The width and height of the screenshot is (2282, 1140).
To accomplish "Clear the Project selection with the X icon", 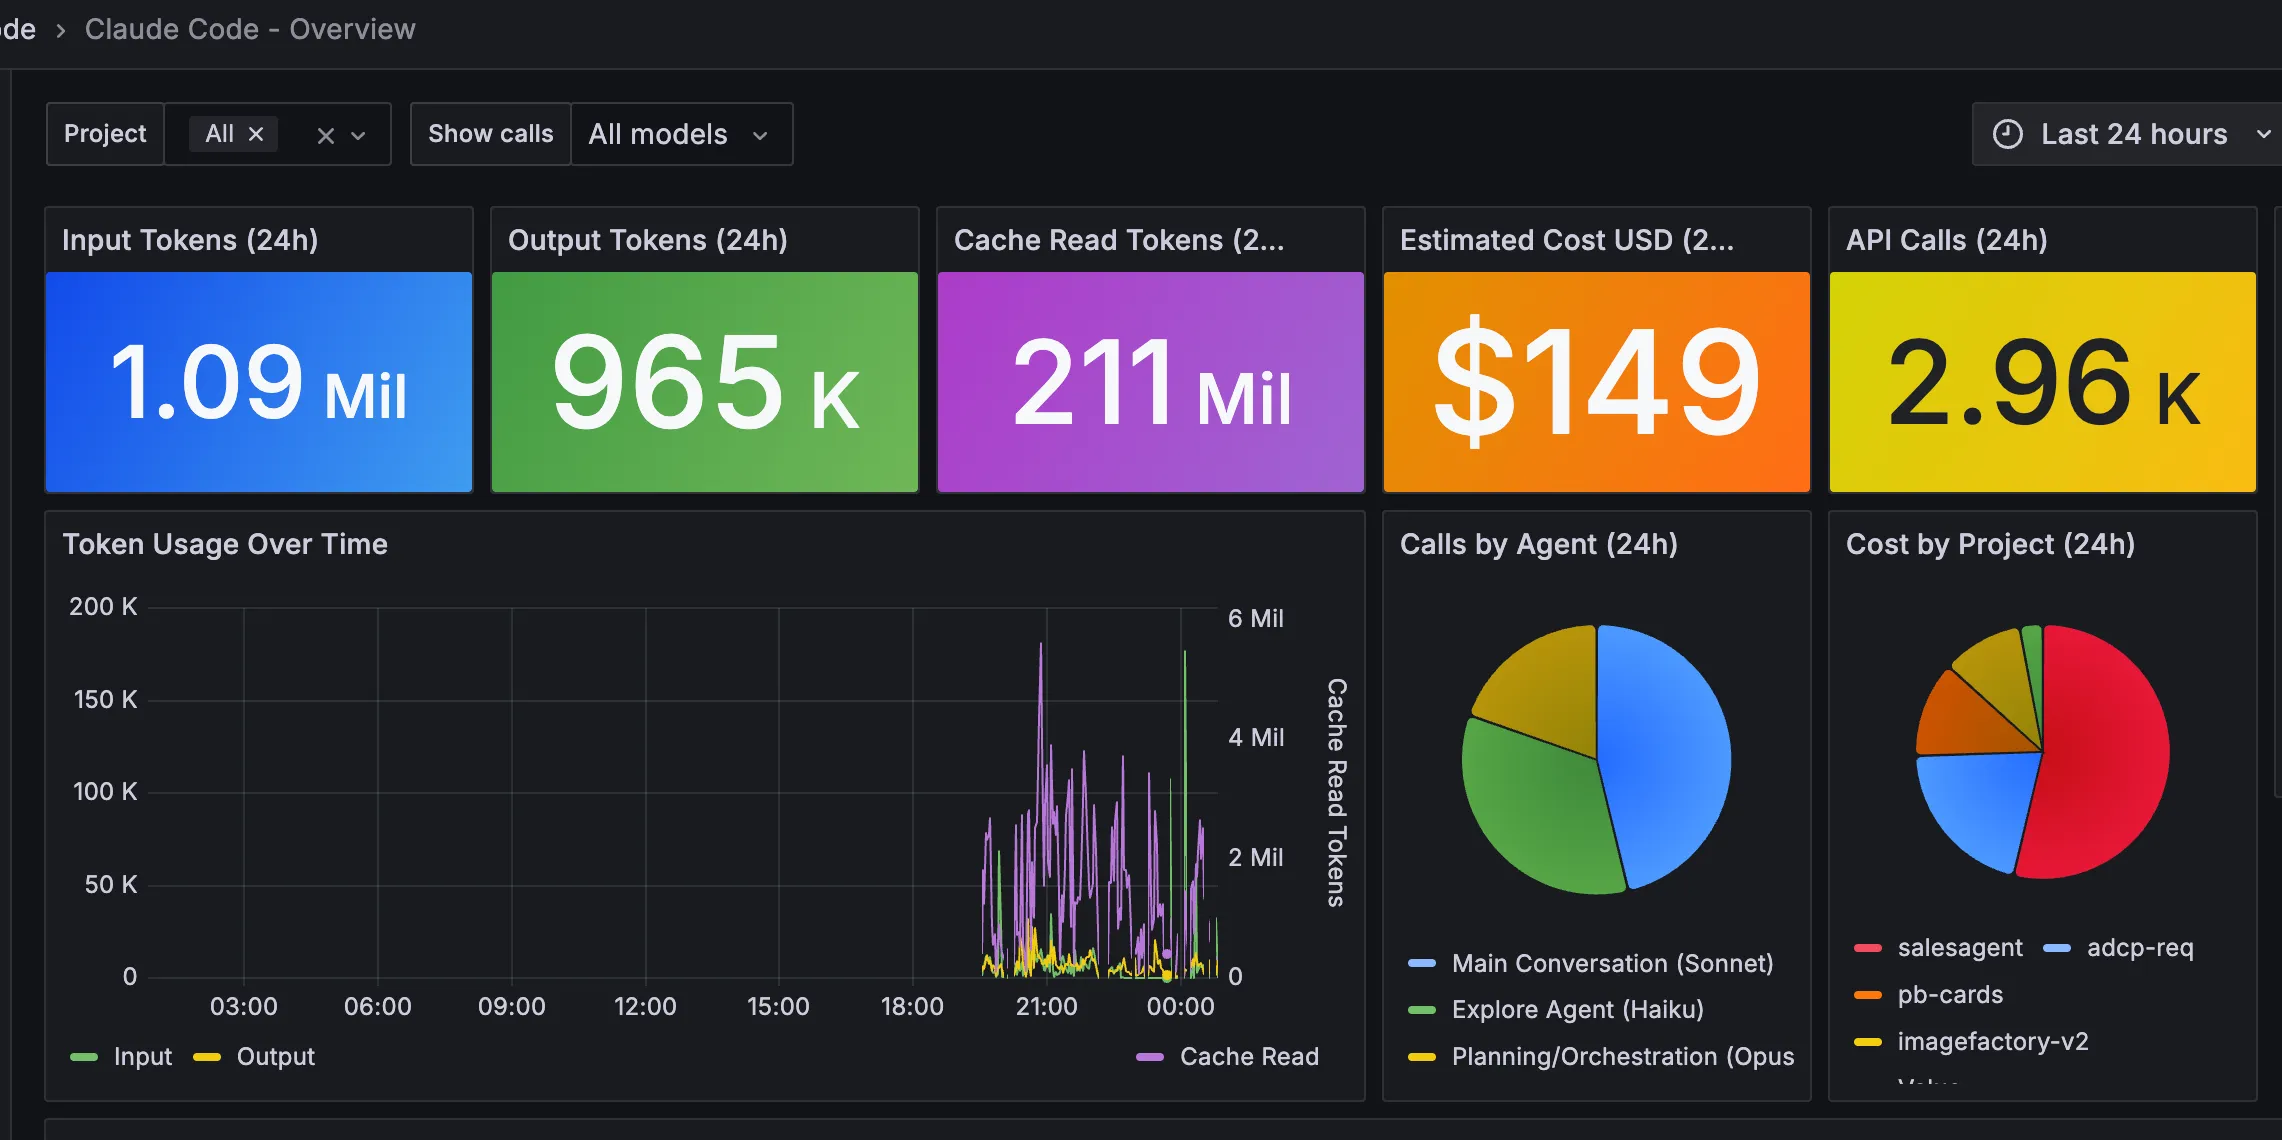I will [325, 133].
